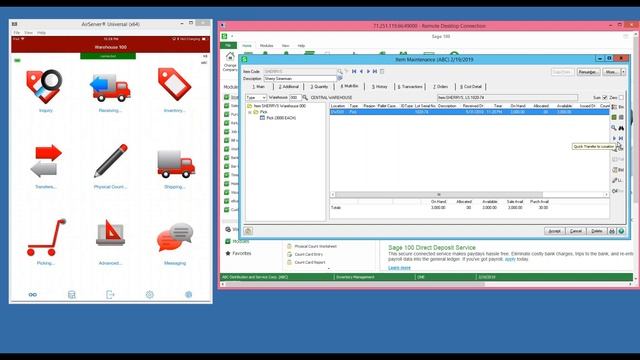Toggle the Zero checkbox
The height and width of the screenshot is (360, 640).
[621, 98]
